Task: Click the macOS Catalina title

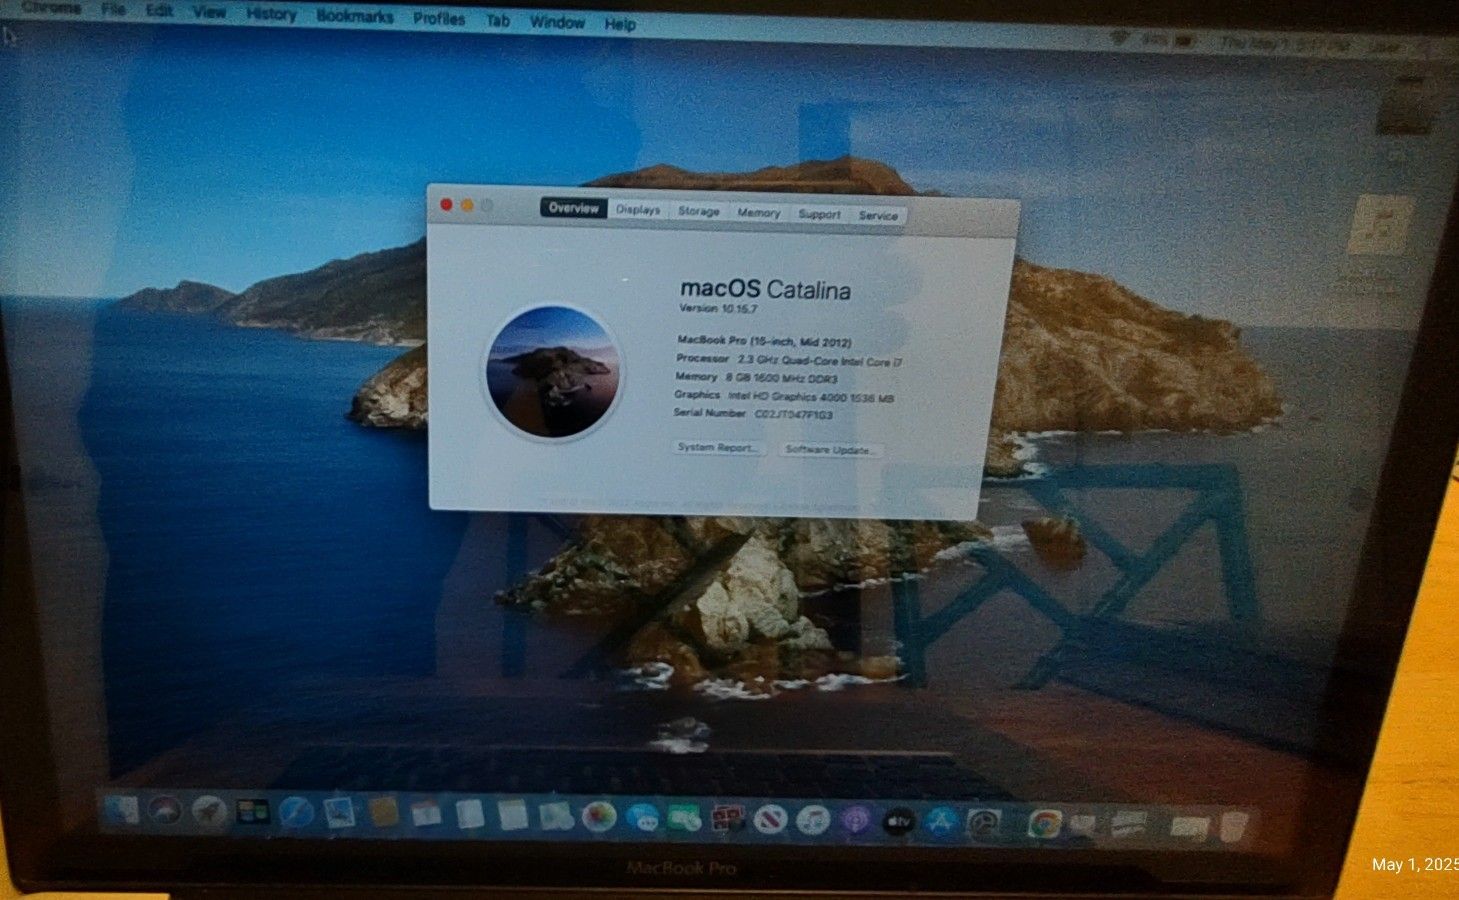Action: pos(765,290)
